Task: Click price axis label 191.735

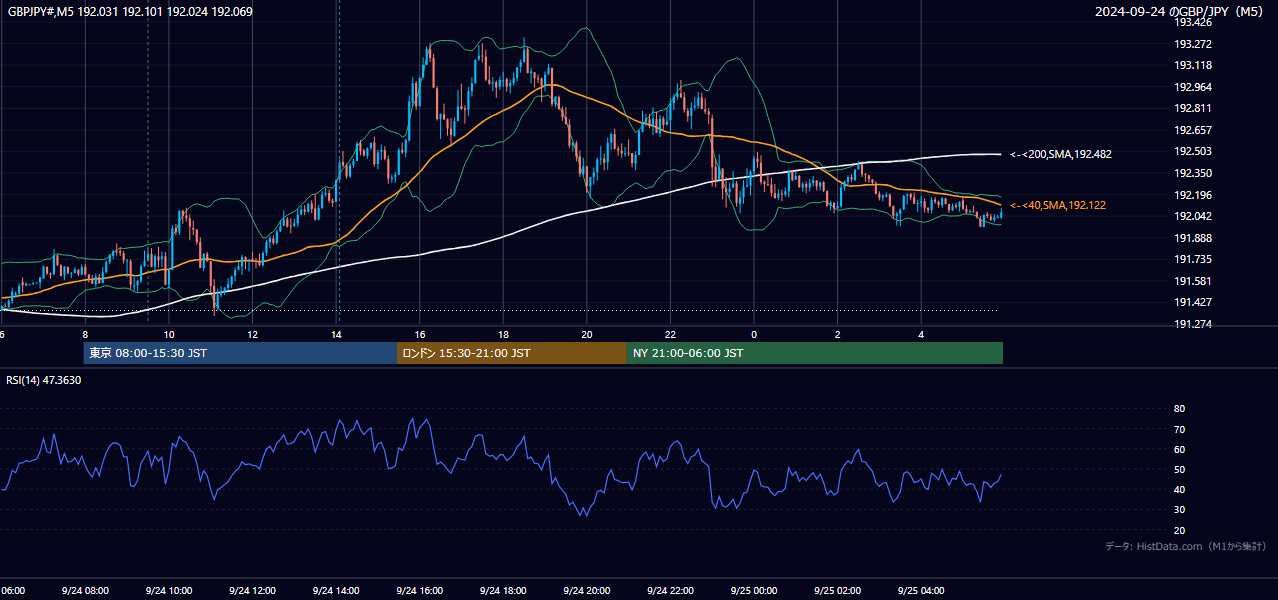Action: (1193, 259)
